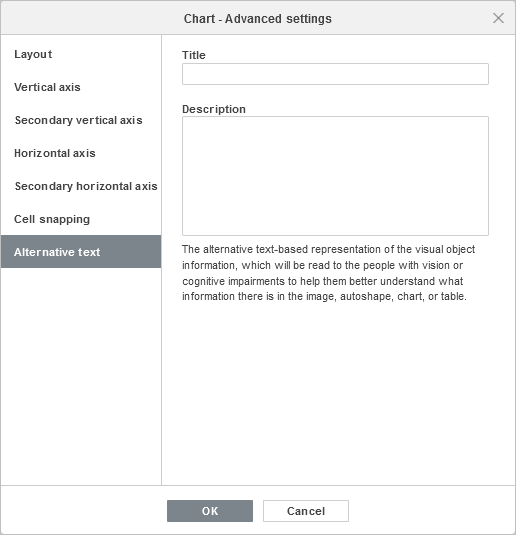Show the Cell snapping tab

pyautogui.click(x=81, y=219)
